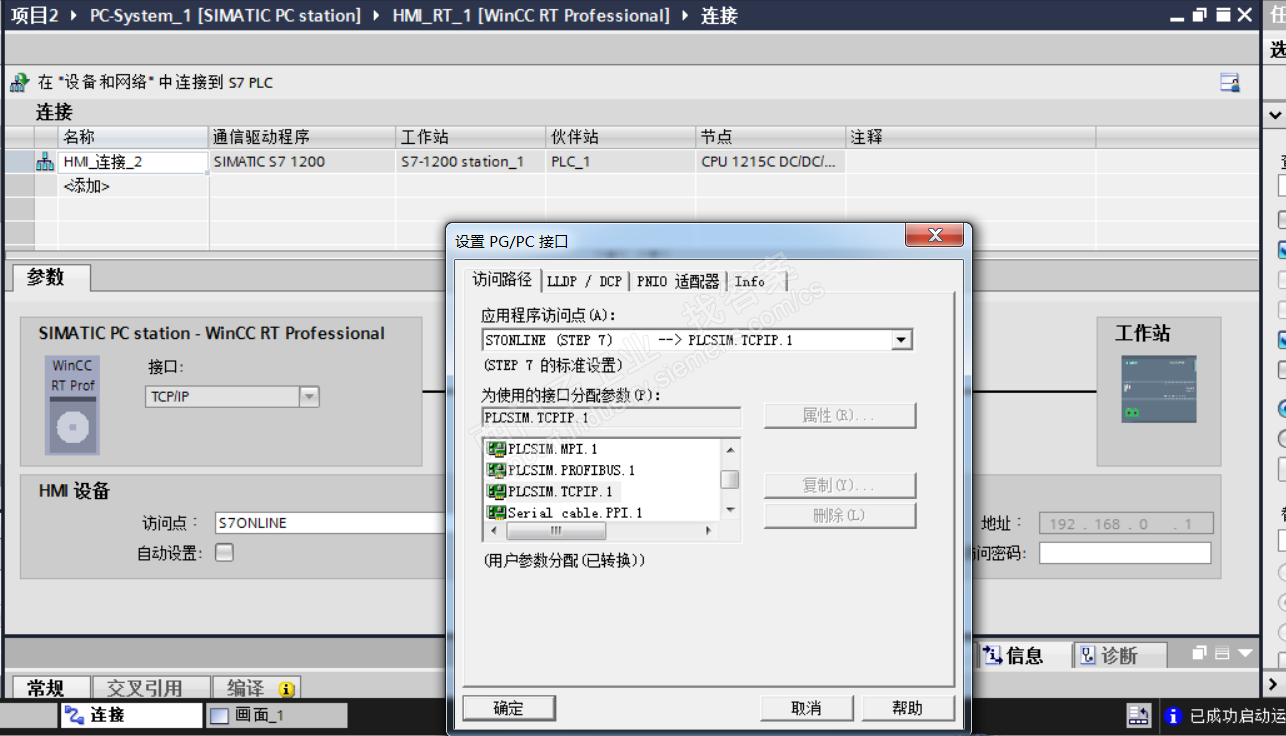Click the 取消 button

pos(806,708)
